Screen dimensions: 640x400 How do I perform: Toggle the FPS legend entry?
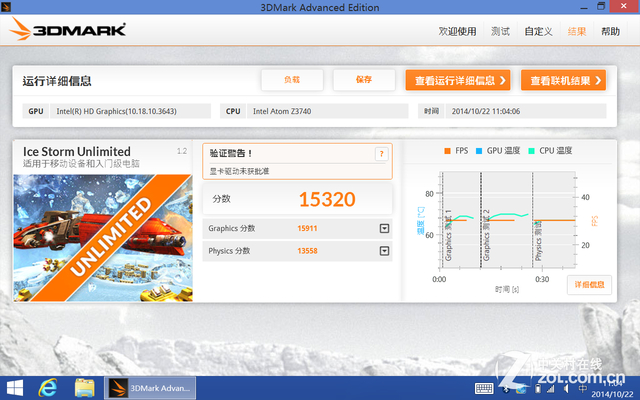point(456,151)
